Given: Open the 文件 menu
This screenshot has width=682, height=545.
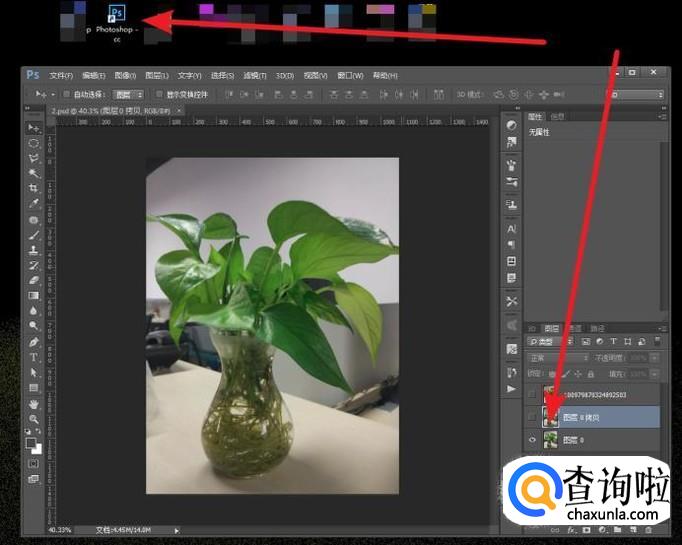Looking at the screenshot, I should point(61,75).
